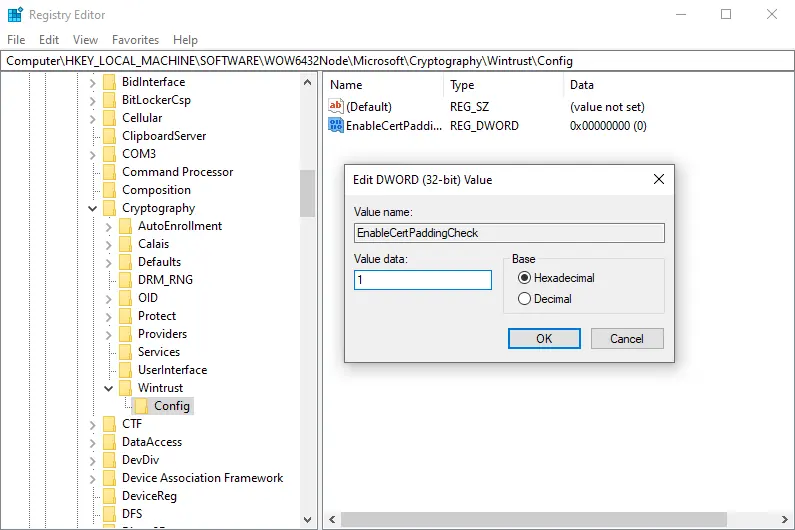Select the UserInterface folder icon

[125, 370]
